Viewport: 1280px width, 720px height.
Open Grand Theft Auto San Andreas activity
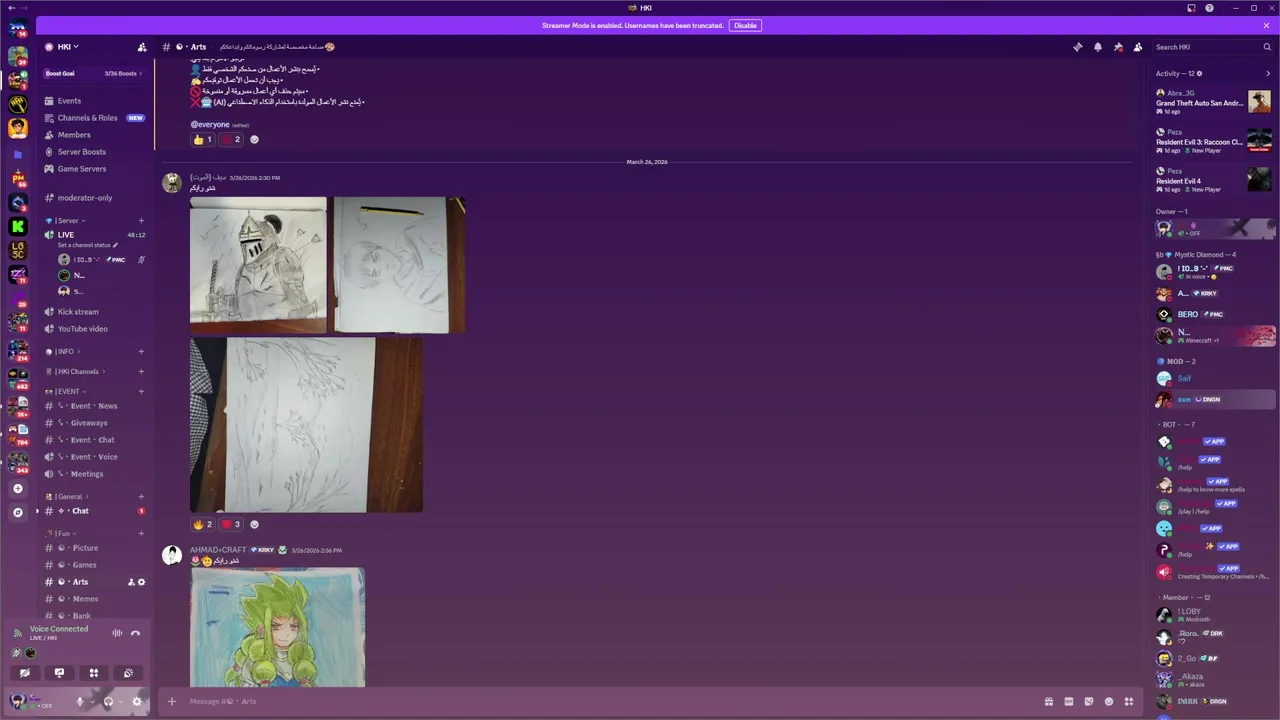(x=1213, y=102)
